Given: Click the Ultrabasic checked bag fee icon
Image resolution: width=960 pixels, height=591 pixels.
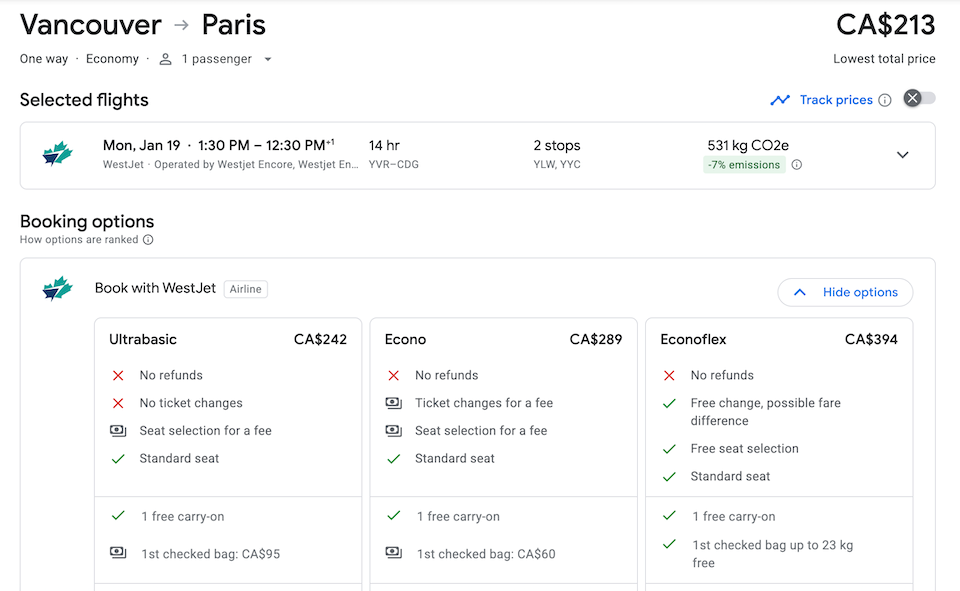Looking at the screenshot, I should (118, 554).
